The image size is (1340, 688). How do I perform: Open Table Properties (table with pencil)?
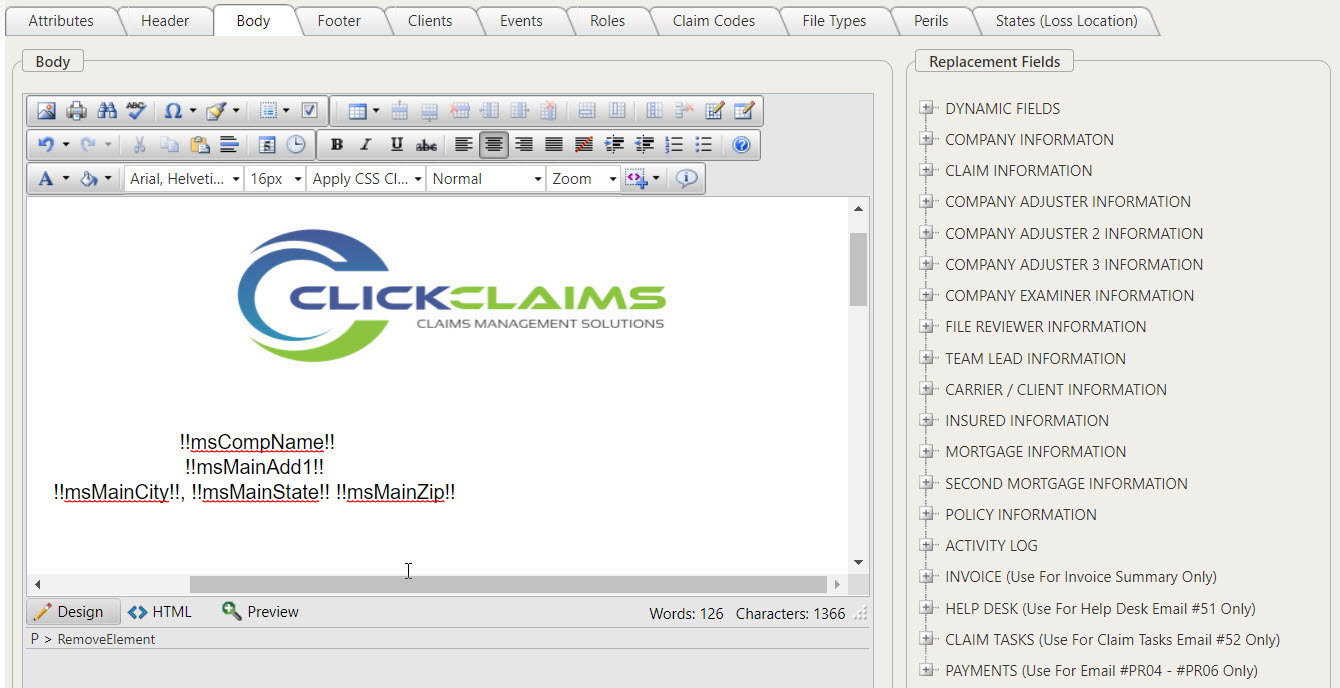[714, 111]
